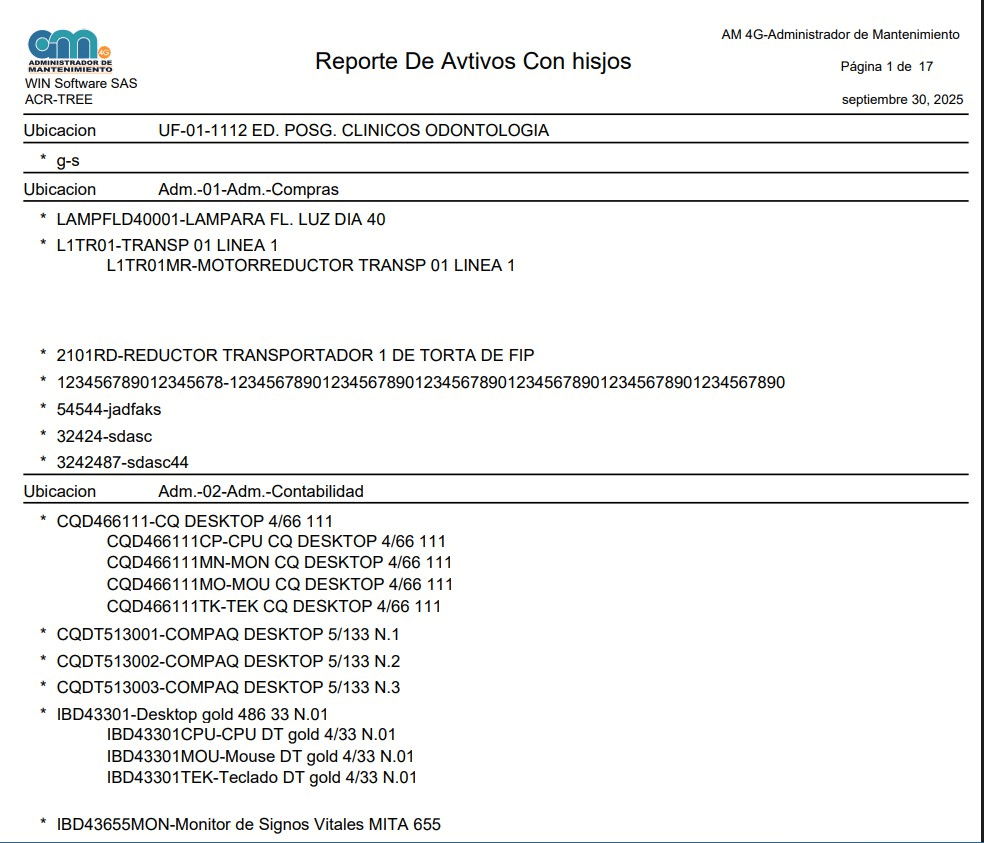This screenshot has height=843, width=984.
Task: Select the '54544-jadfaks' asset entry
Action: pos(108,409)
